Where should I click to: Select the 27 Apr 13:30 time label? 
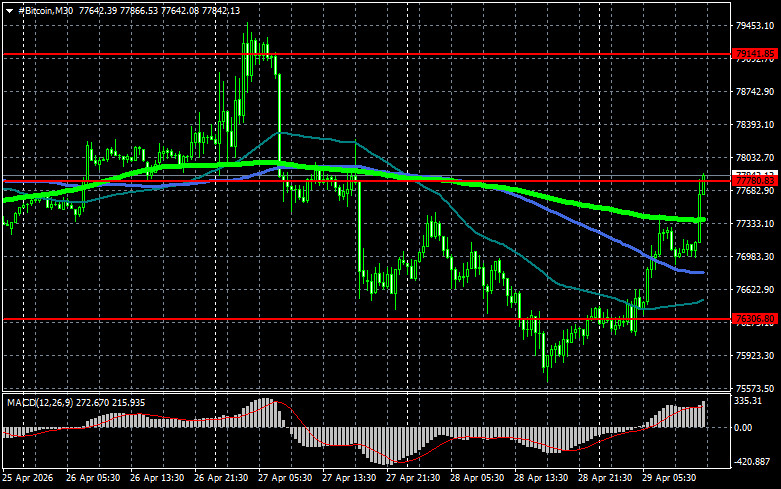pos(349,478)
